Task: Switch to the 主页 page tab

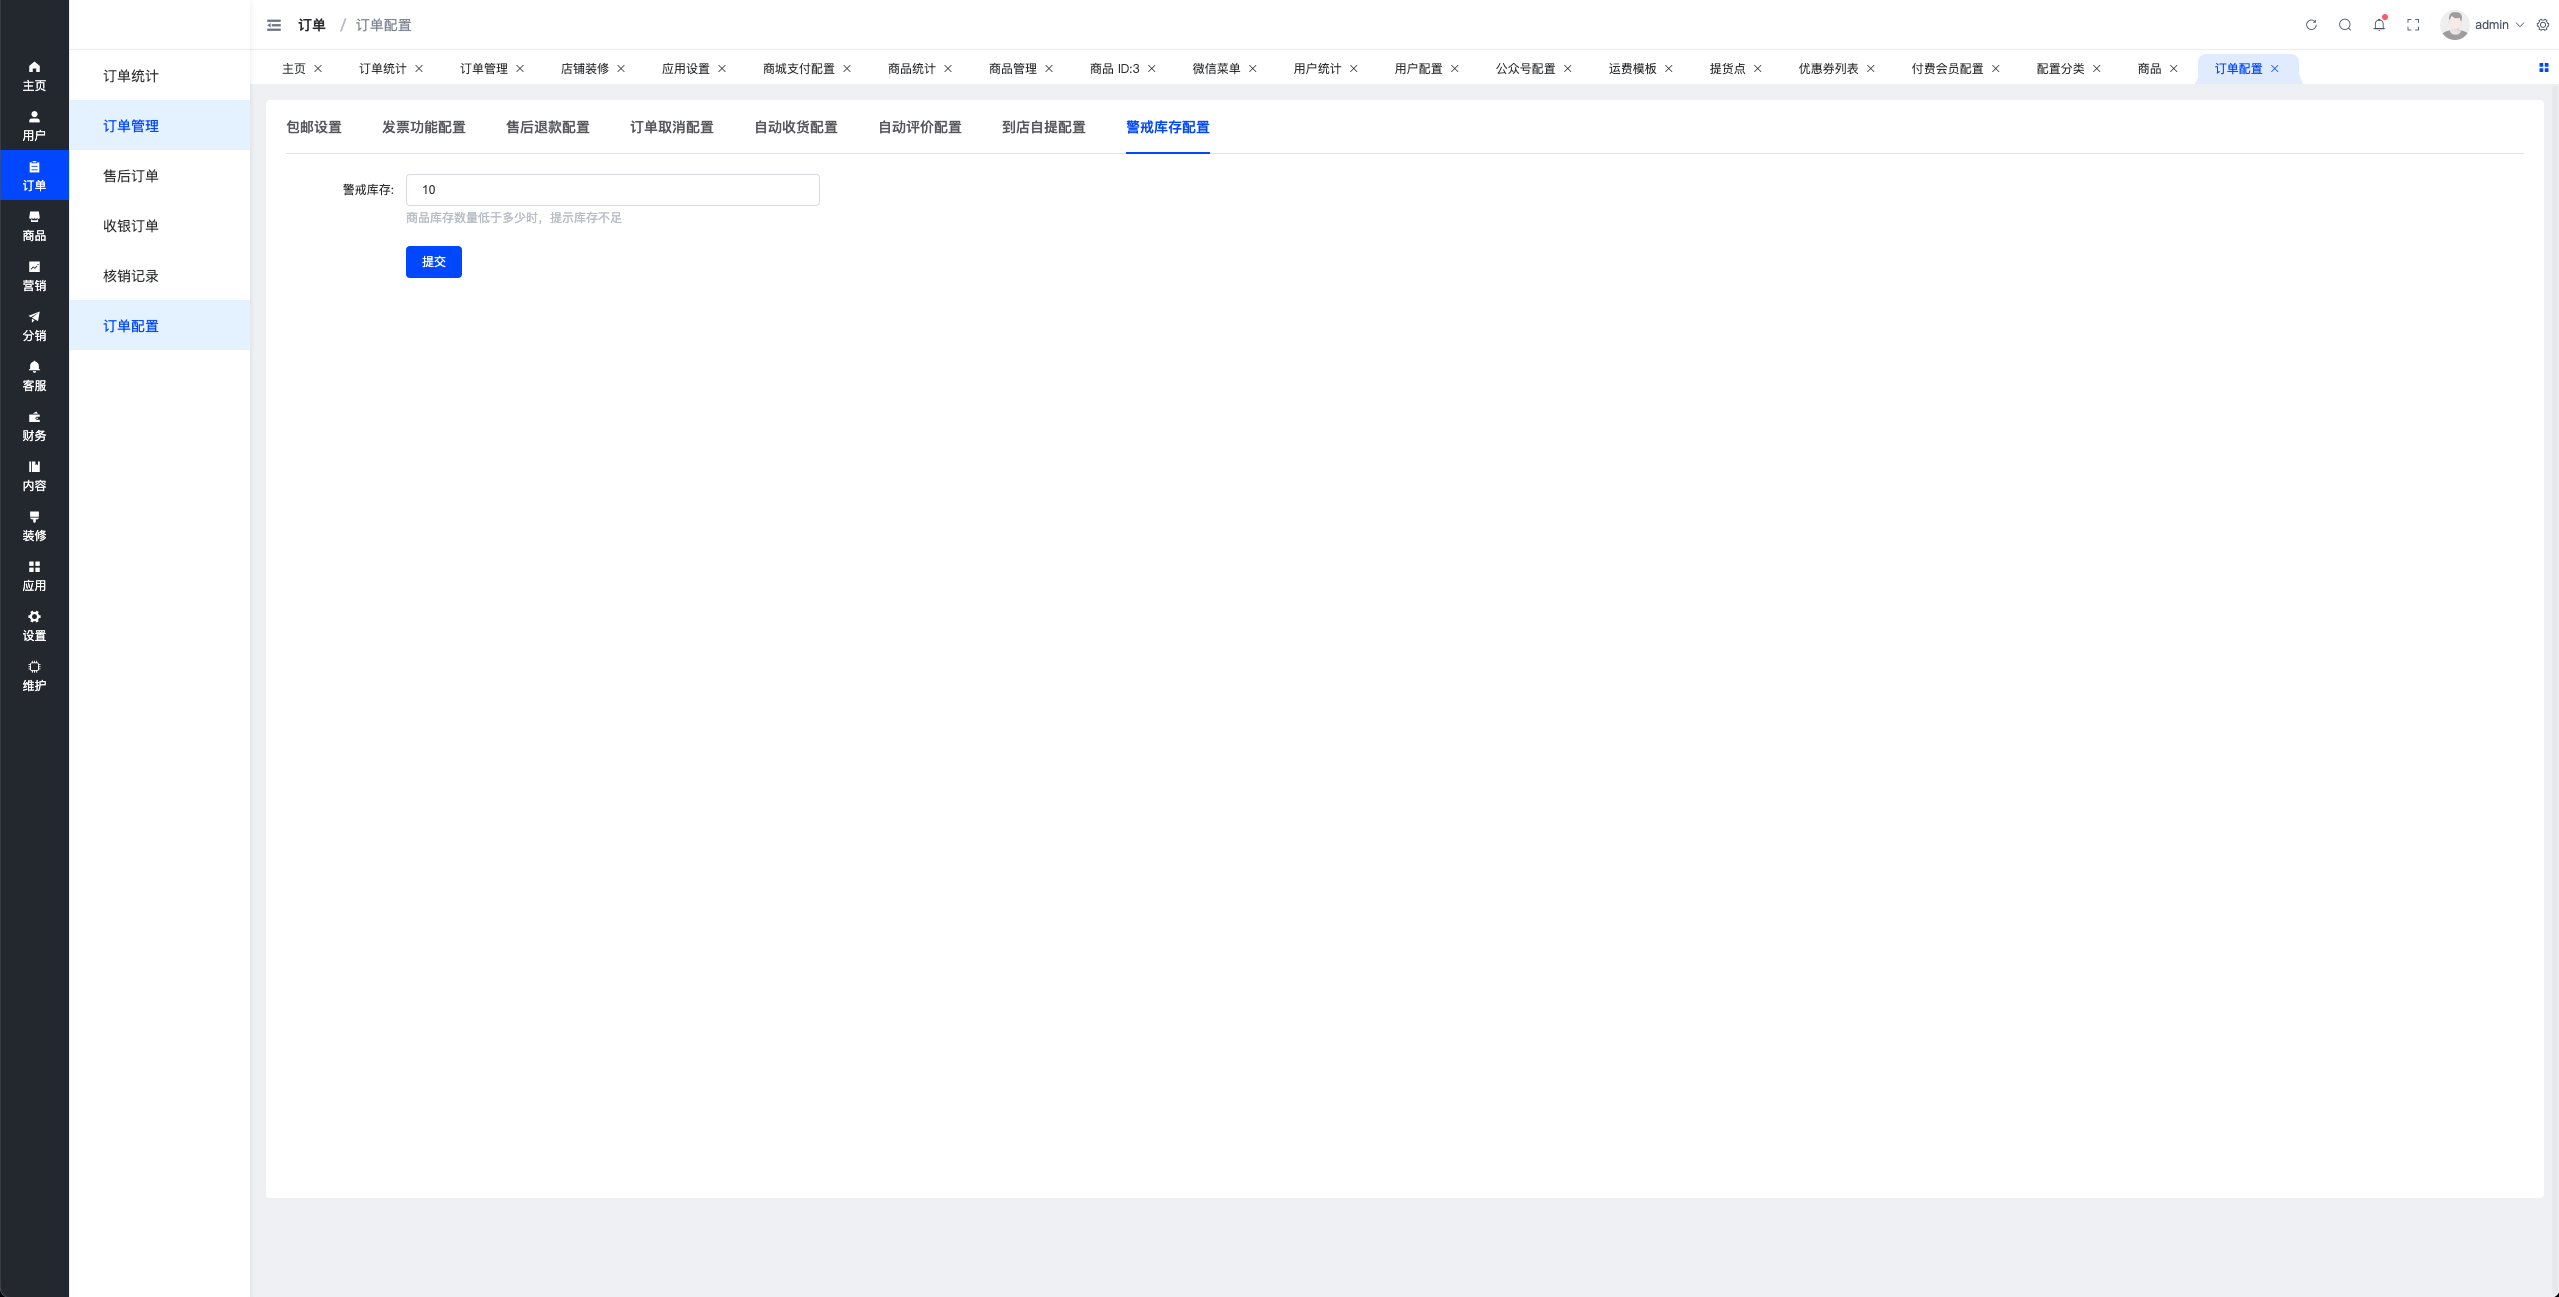Action: pyautogui.click(x=294, y=68)
